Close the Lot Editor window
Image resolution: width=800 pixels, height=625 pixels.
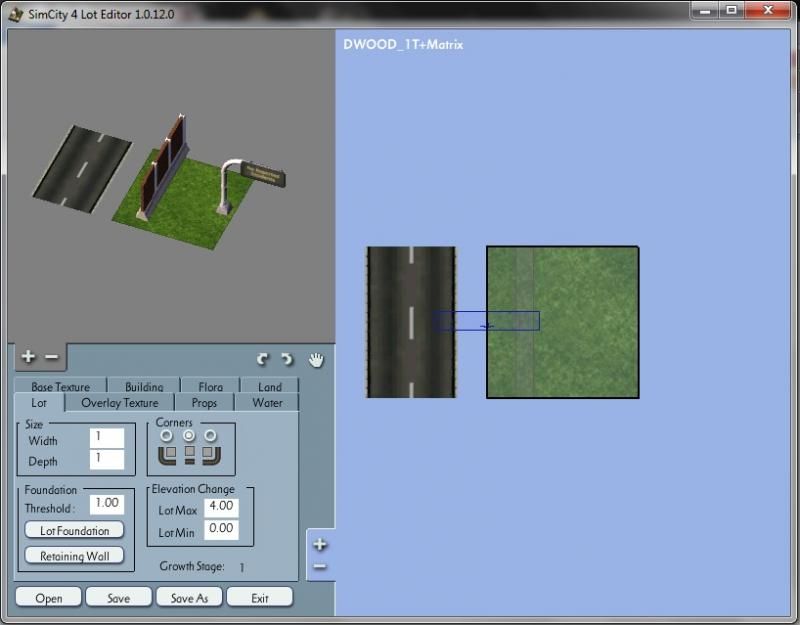(768, 11)
